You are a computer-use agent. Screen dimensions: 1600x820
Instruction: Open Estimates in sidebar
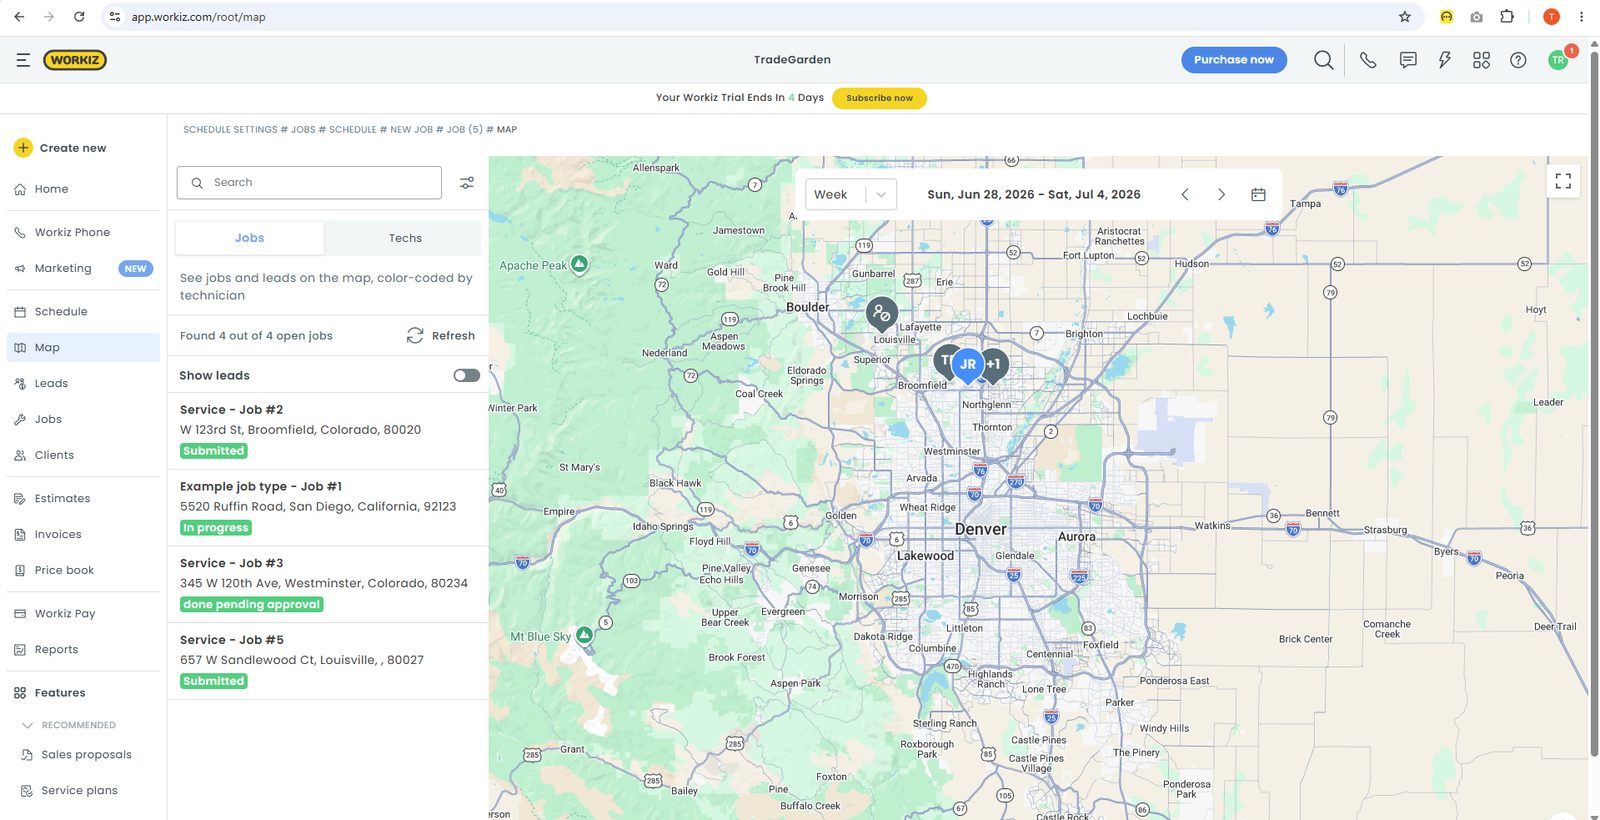[83, 499]
